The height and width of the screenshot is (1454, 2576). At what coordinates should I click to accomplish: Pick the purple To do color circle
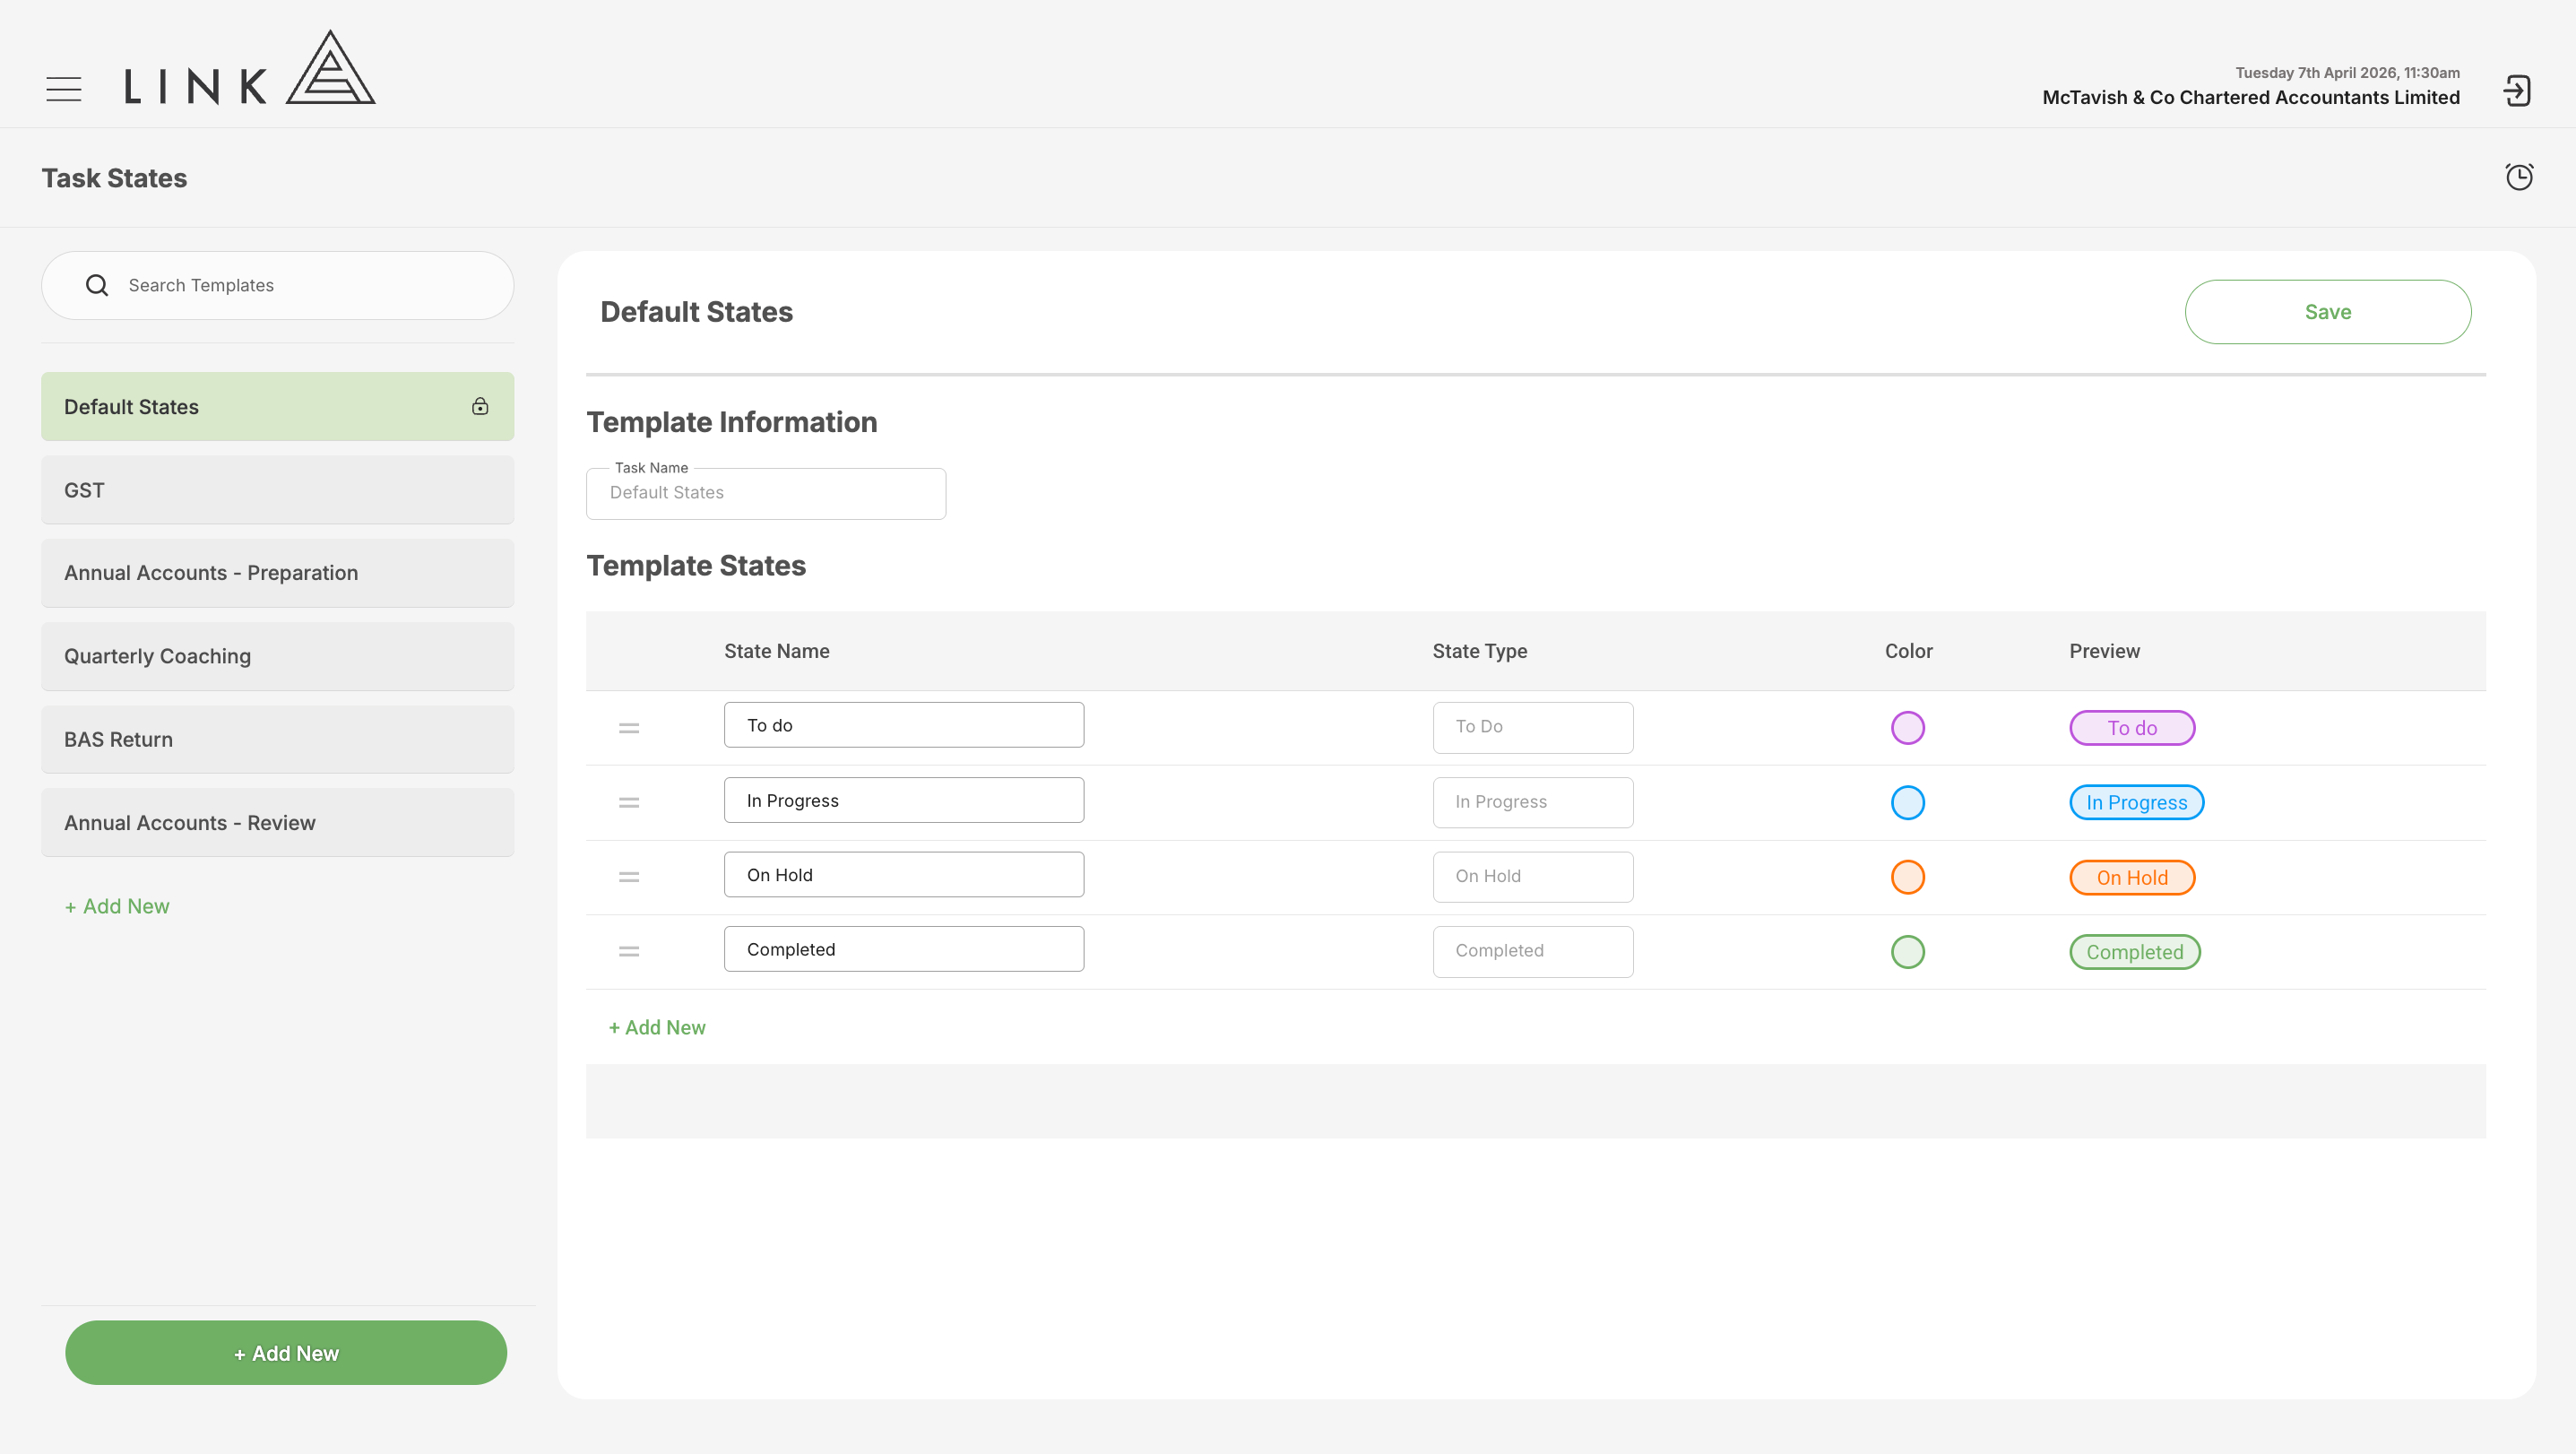click(1908, 728)
